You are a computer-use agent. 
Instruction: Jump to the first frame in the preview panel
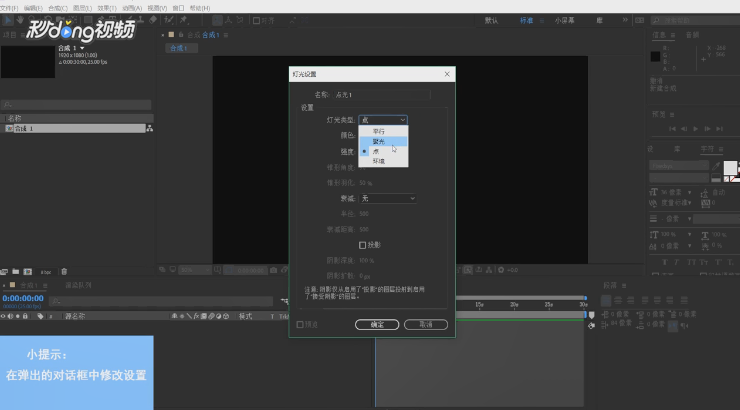(x=672, y=128)
